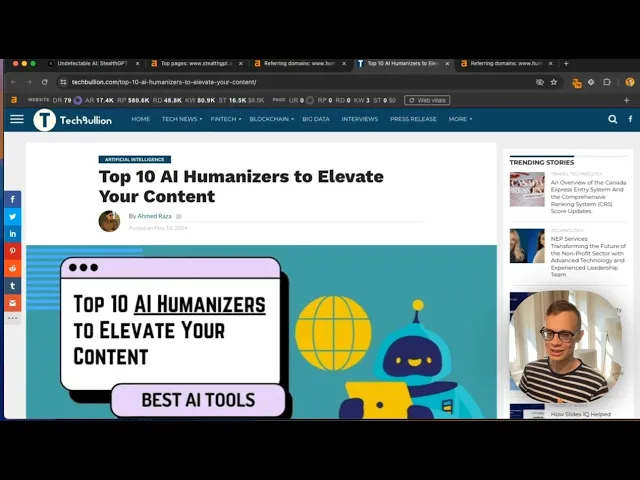Open the browser profile avatar
The height and width of the screenshot is (480, 640).
tap(630, 82)
